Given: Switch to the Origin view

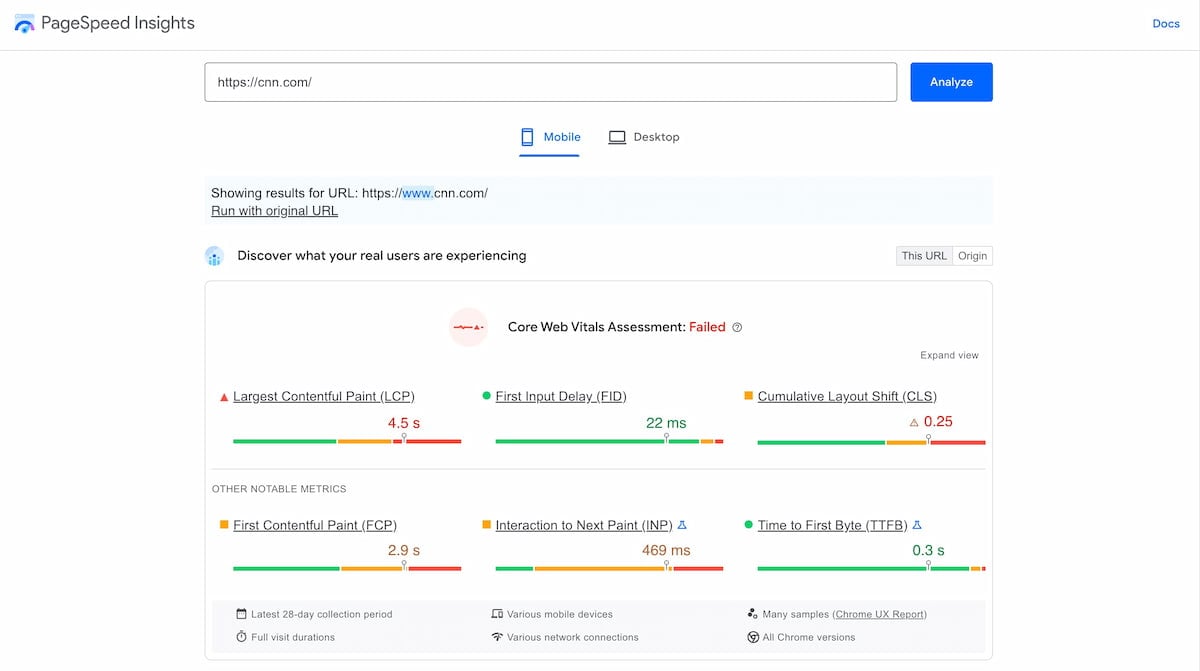Looking at the screenshot, I should tap(972, 255).
